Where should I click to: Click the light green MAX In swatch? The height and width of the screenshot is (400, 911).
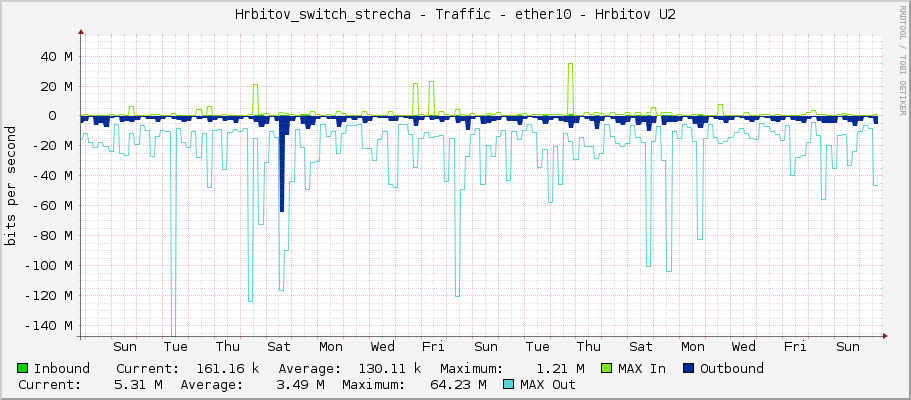(607, 368)
